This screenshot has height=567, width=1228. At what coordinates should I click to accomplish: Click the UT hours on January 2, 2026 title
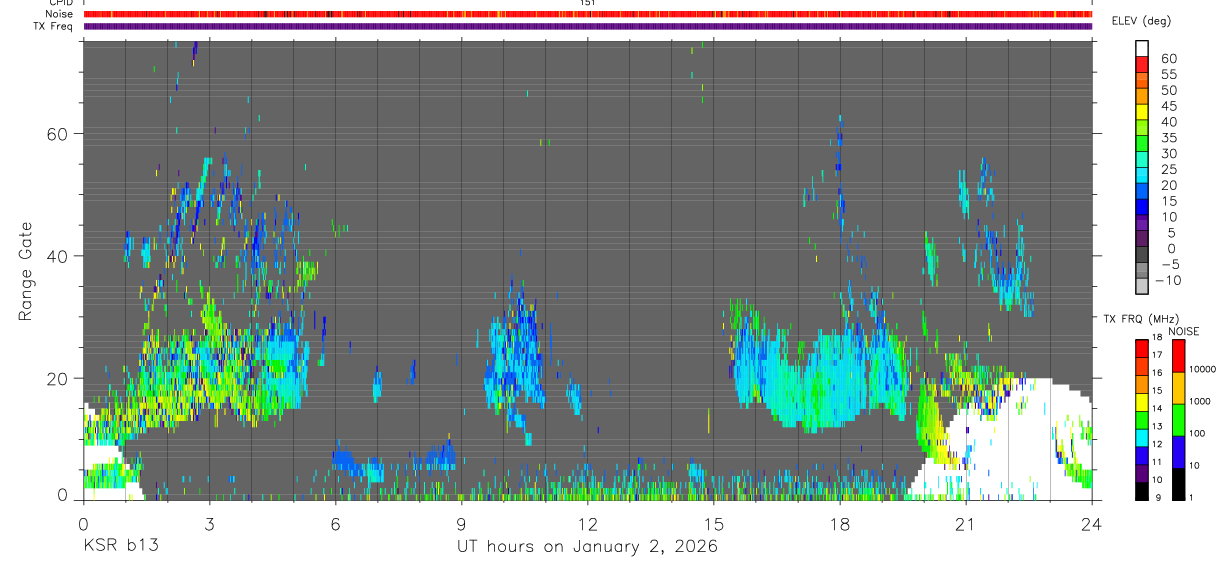pos(587,546)
